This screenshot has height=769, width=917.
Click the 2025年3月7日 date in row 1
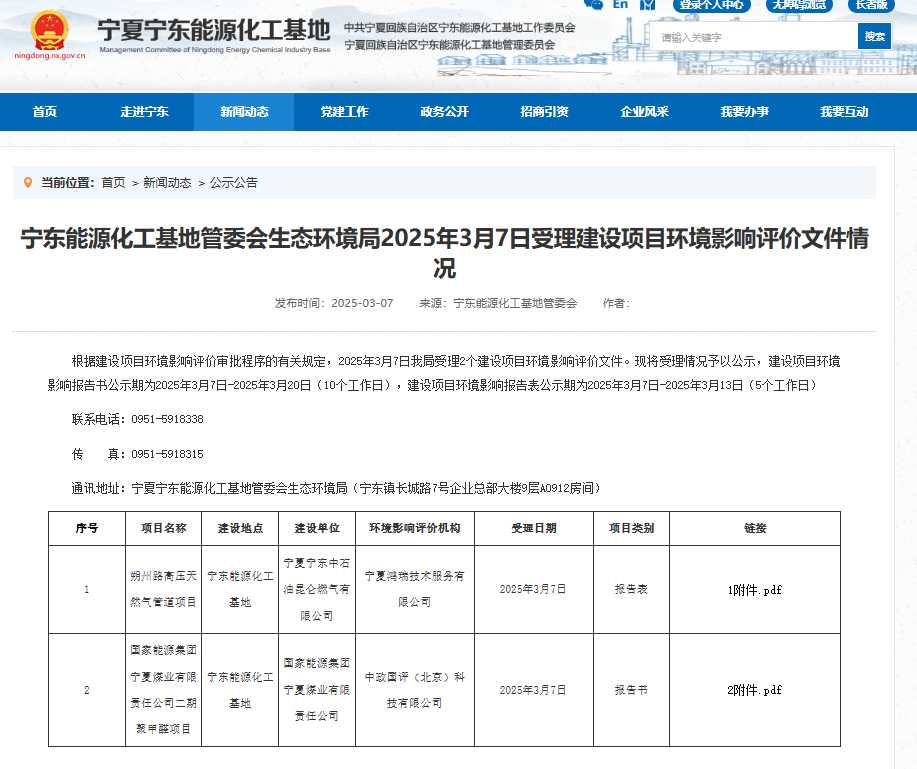[533, 589]
